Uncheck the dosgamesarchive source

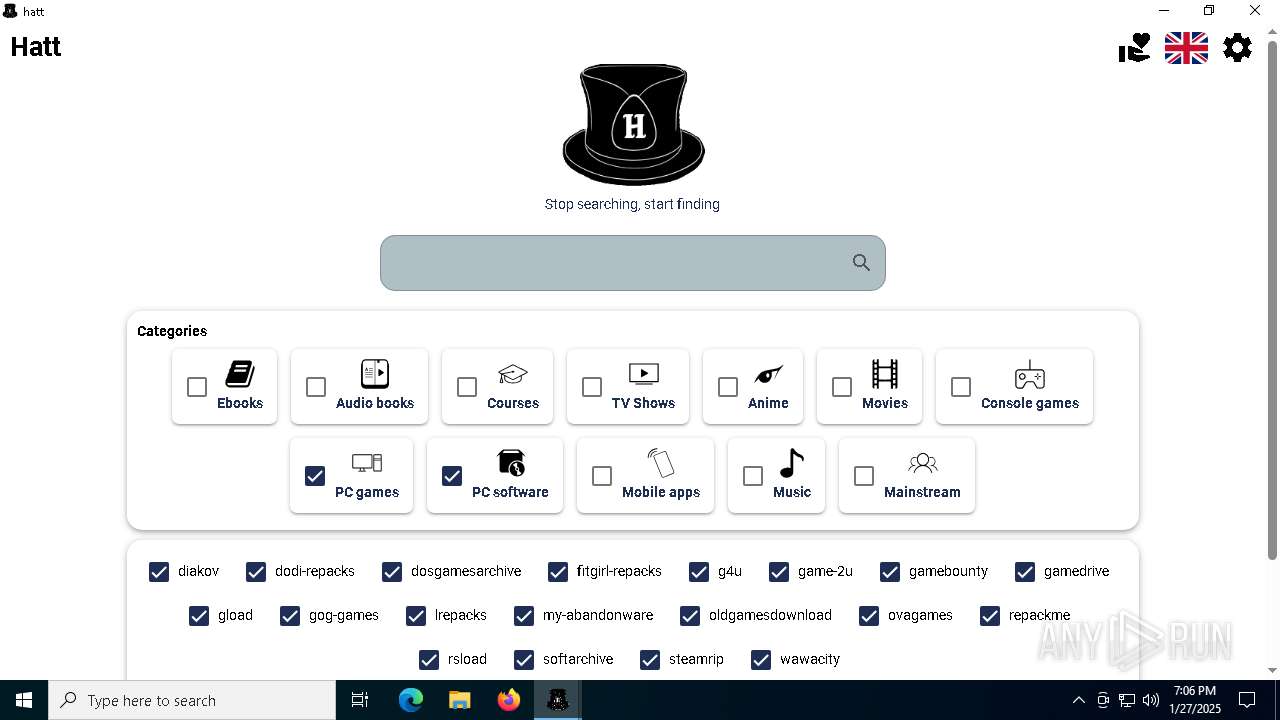coord(392,571)
